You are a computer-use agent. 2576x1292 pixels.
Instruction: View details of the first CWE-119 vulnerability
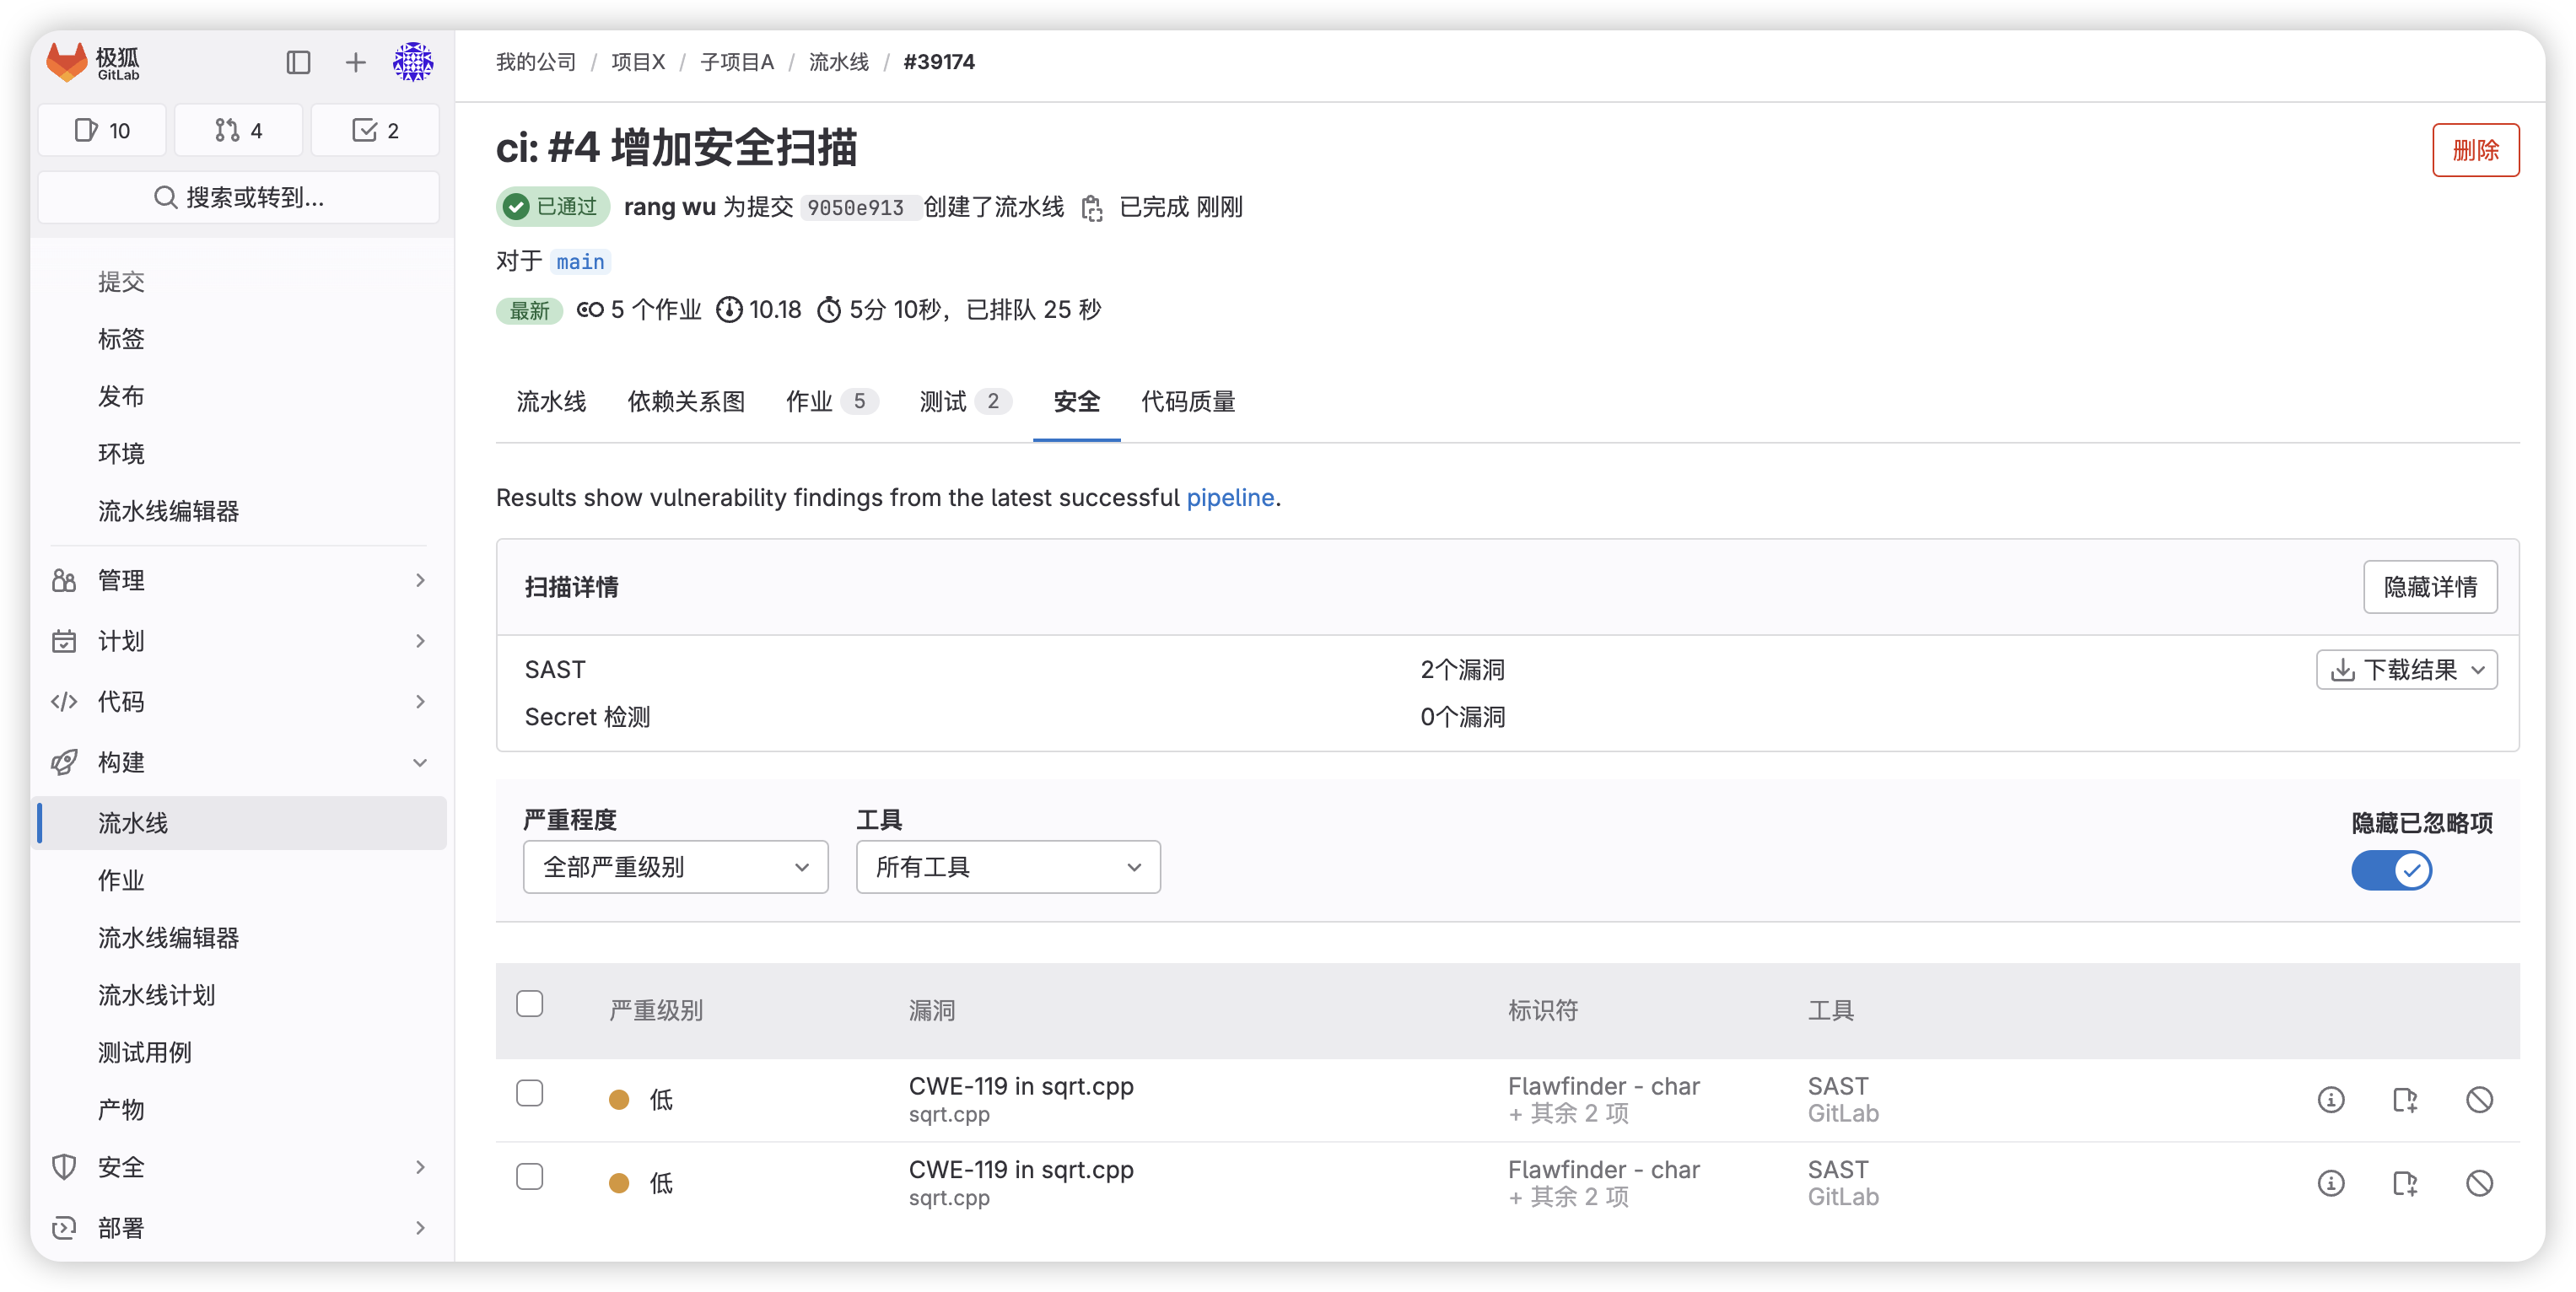tap(2332, 1099)
